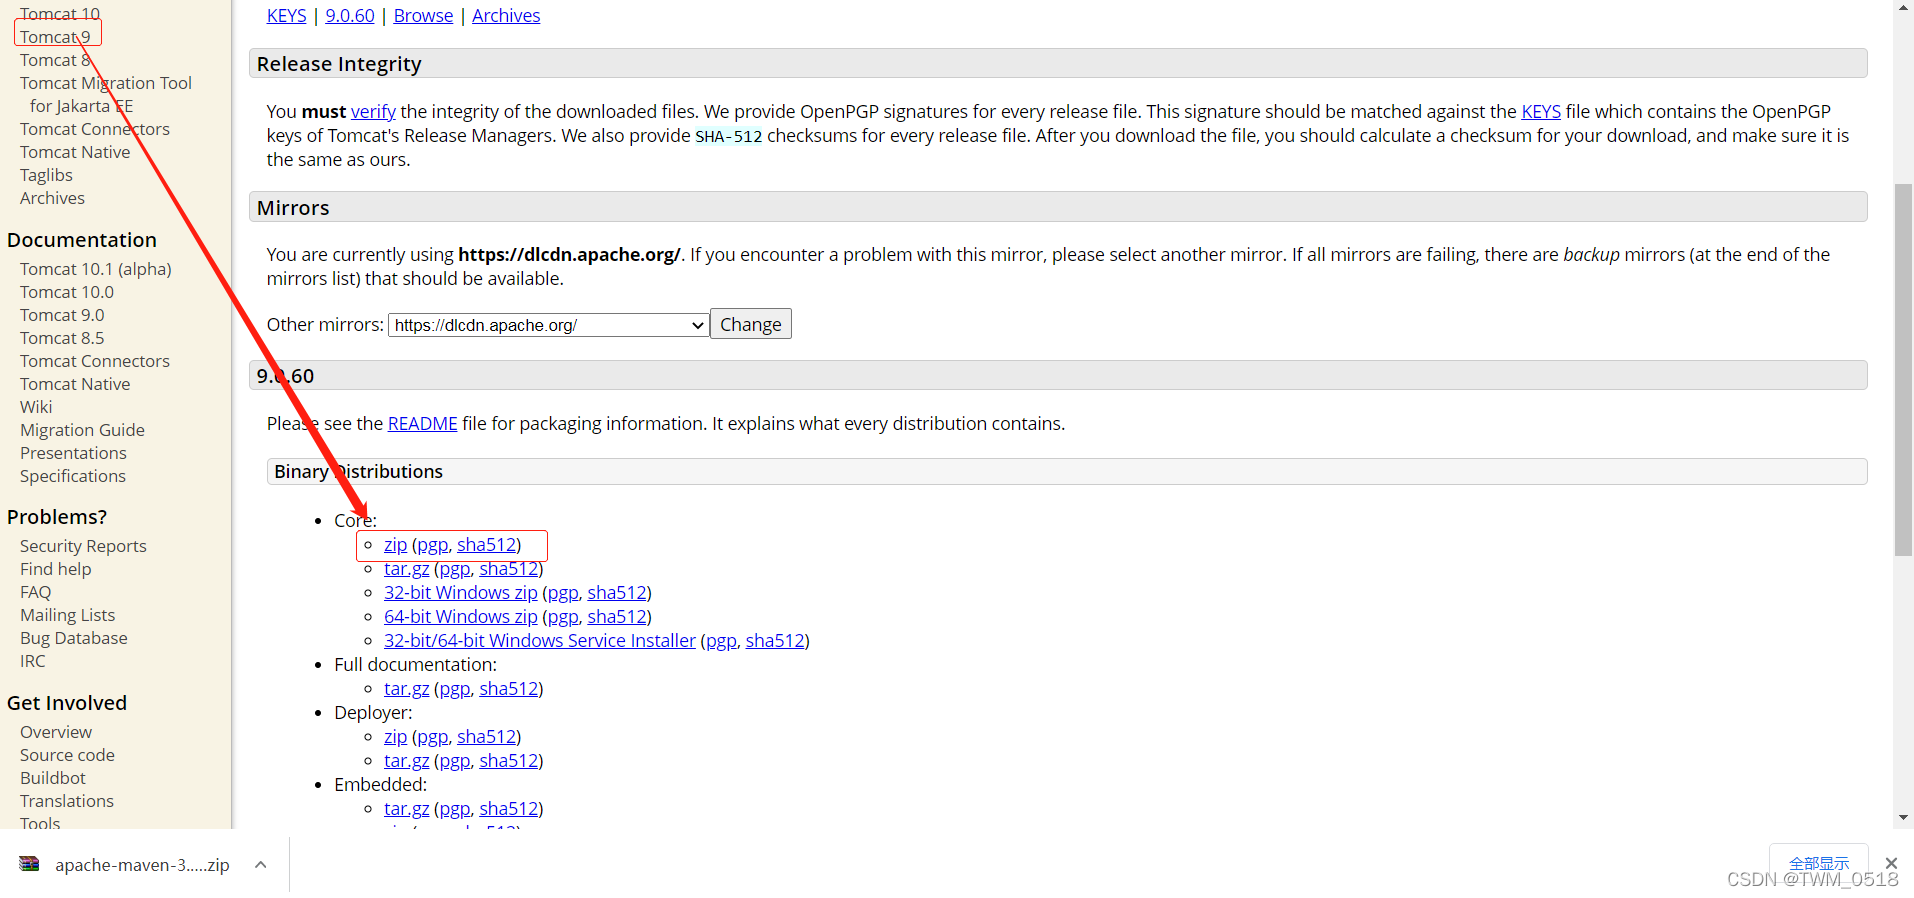The width and height of the screenshot is (1914, 898).
Task: Open the IRC link
Action: [33, 661]
